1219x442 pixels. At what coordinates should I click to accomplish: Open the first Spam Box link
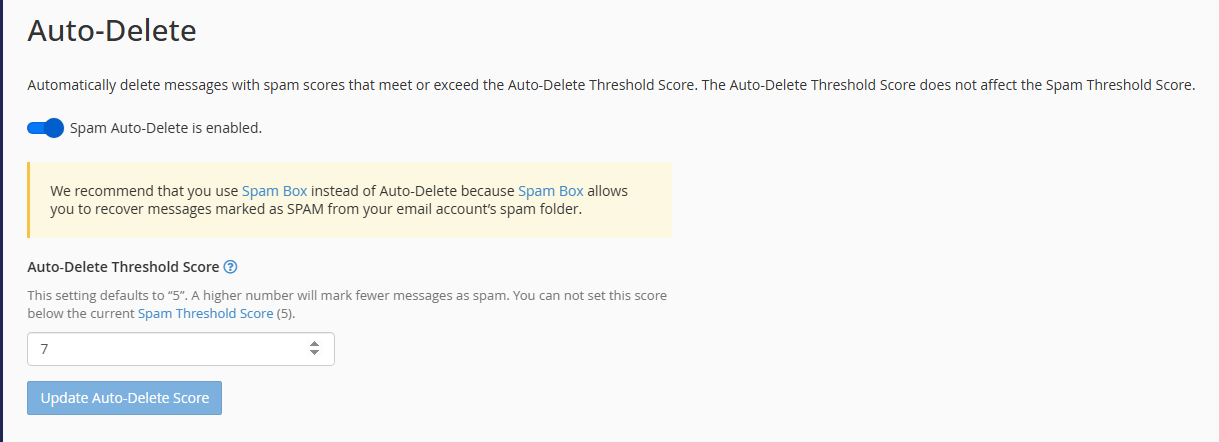click(x=274, y=190)
